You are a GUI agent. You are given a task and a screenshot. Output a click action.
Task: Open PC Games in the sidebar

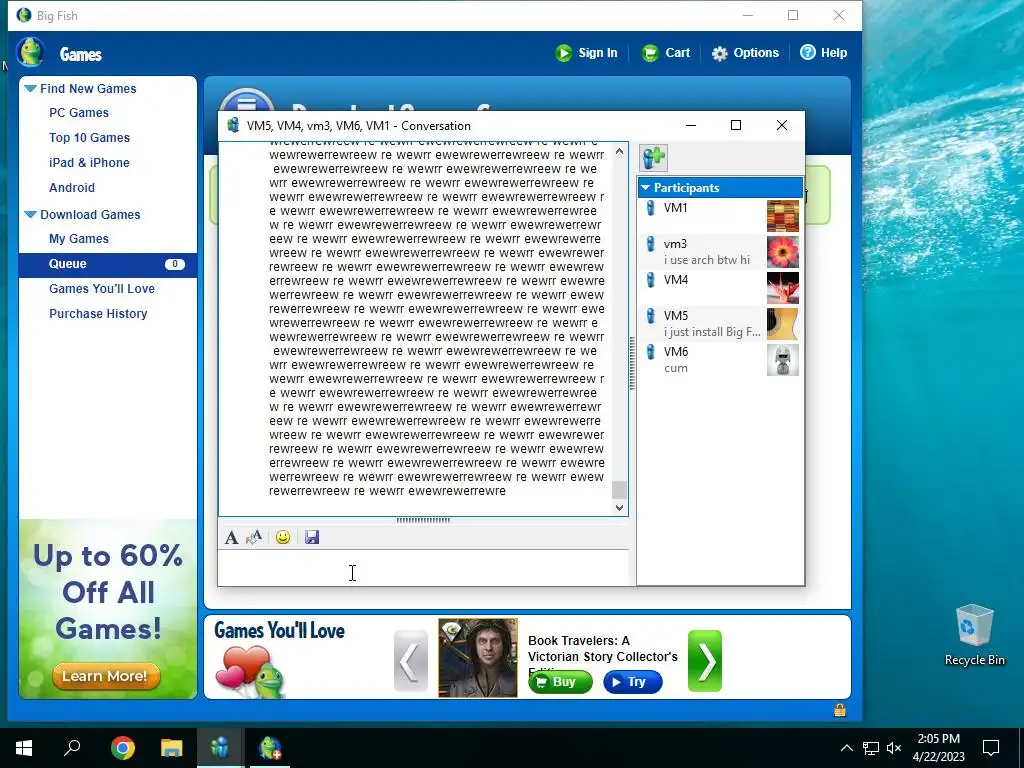79,112
